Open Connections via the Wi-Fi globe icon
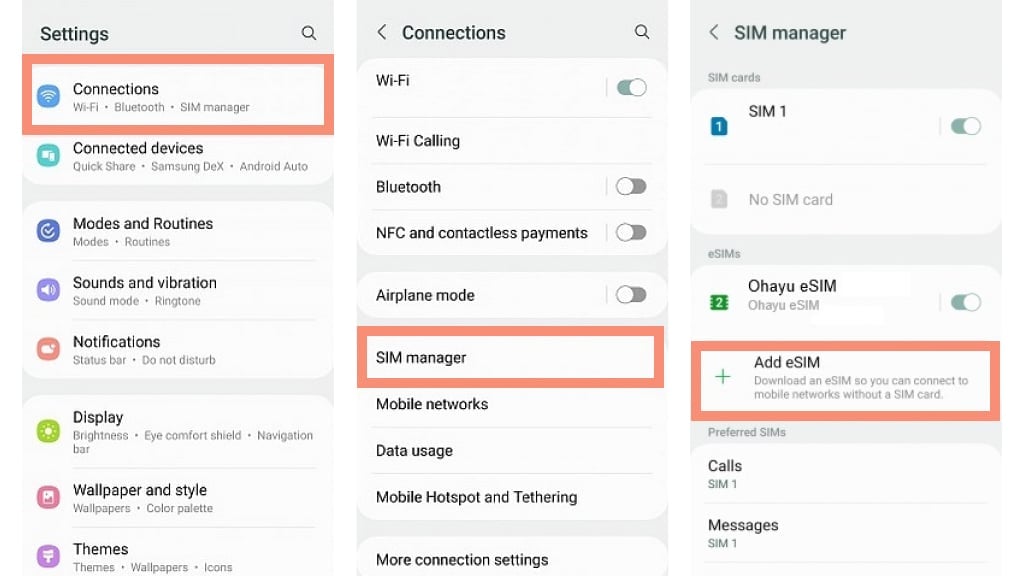1024x576 pixels. [x=48, y=96]
